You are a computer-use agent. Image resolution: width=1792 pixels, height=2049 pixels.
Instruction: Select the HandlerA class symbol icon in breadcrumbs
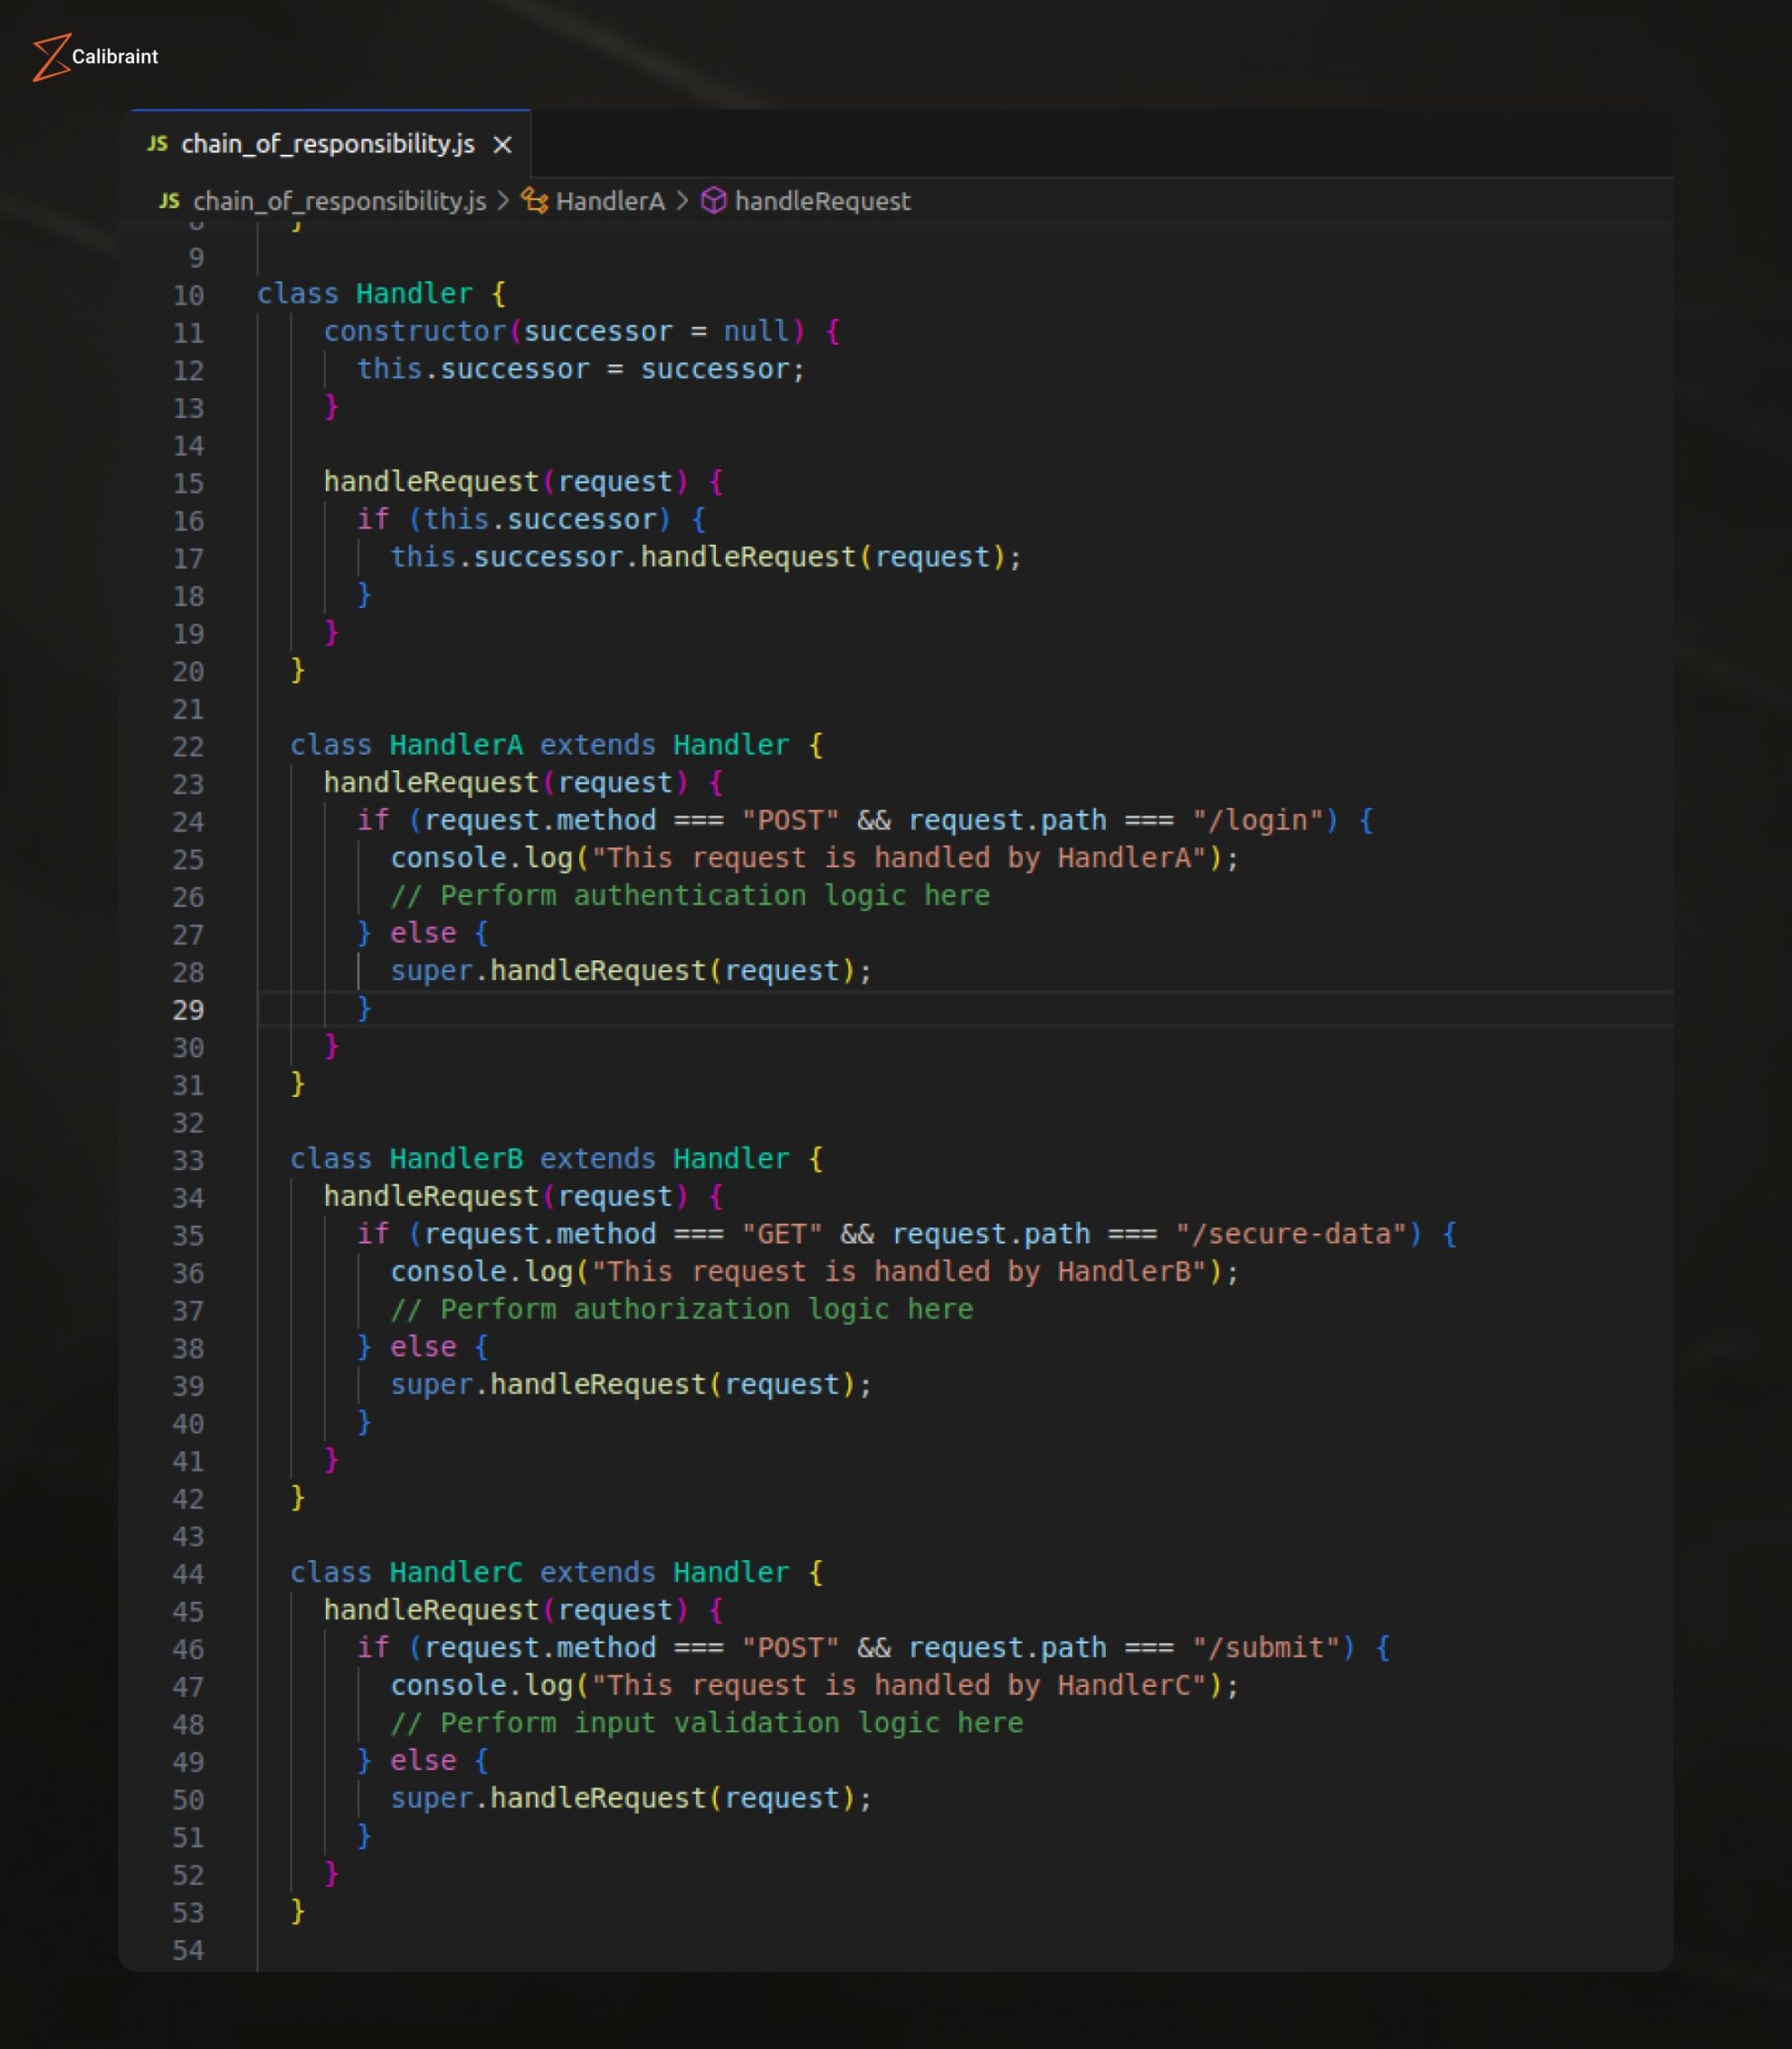coord(533,201)
